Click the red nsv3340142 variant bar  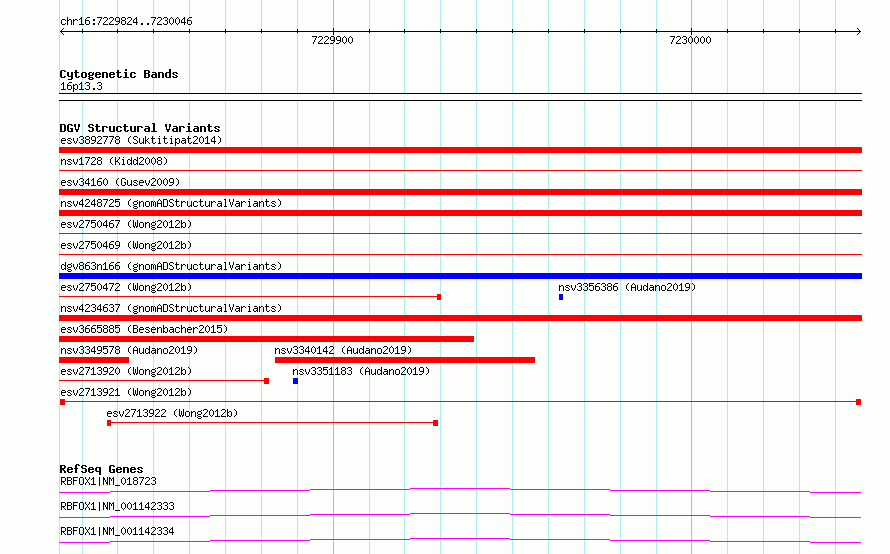tap(405, 360)
